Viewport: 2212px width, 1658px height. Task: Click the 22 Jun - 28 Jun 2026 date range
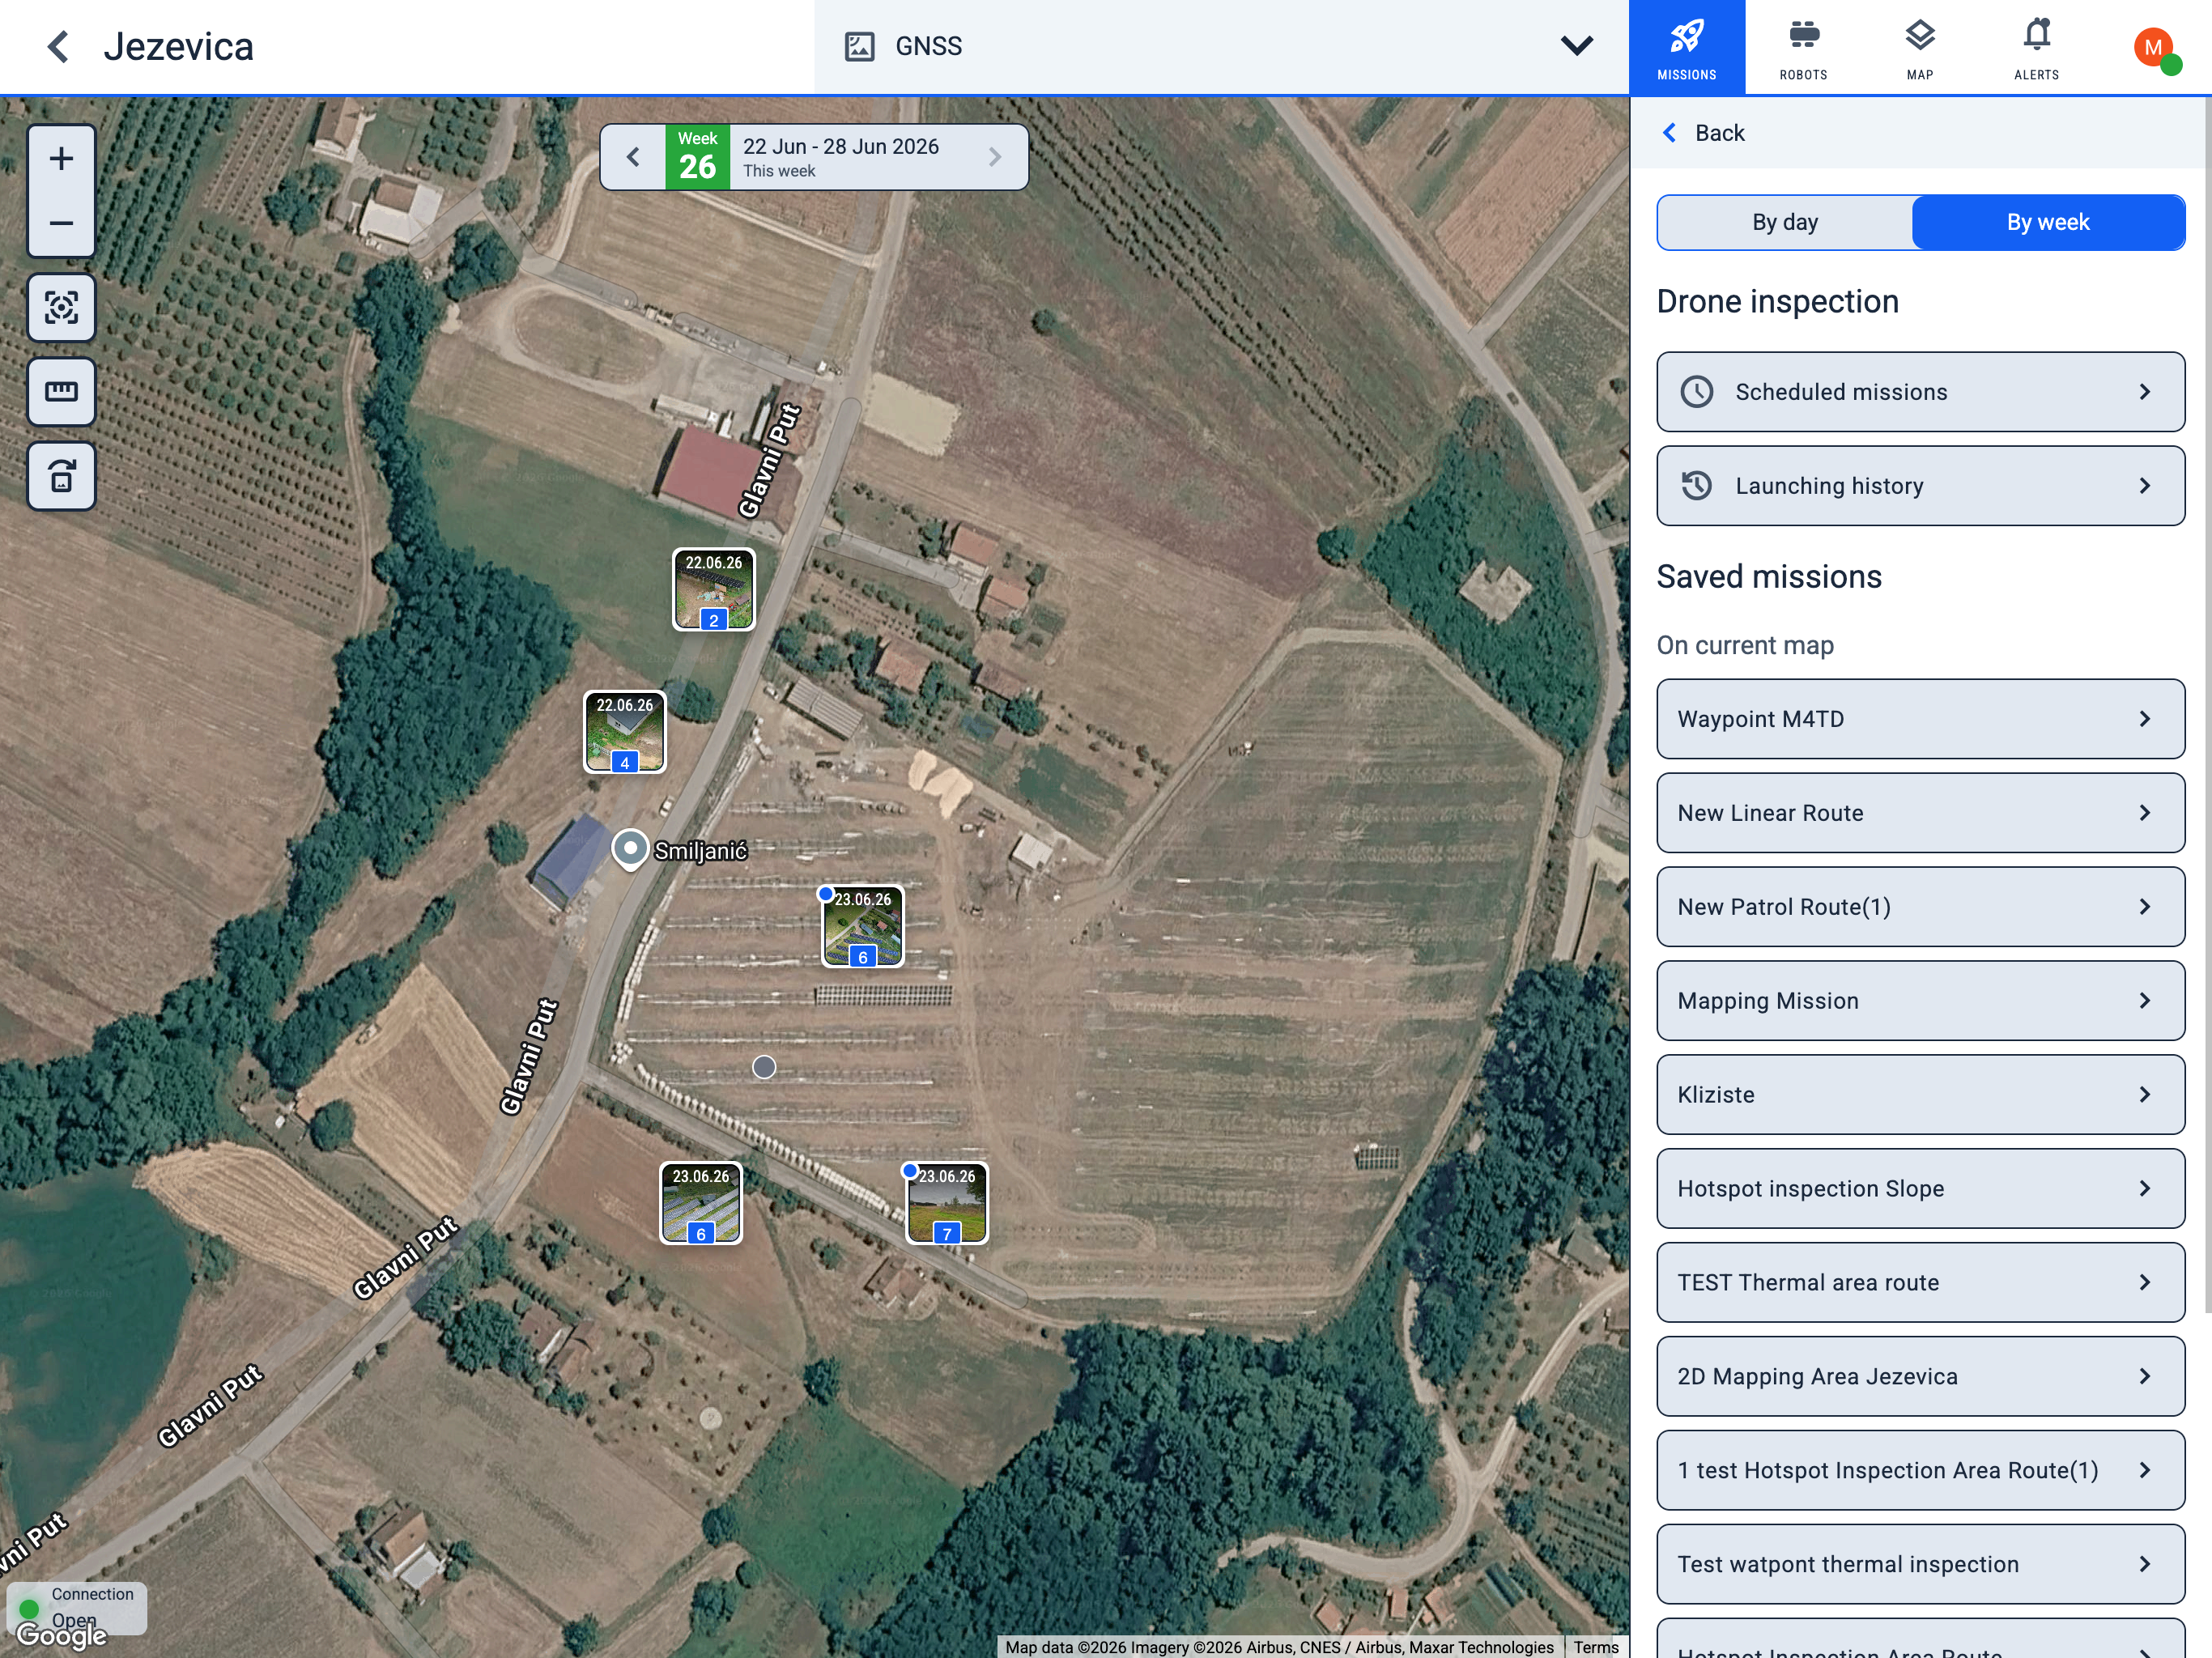coord(840,146)
